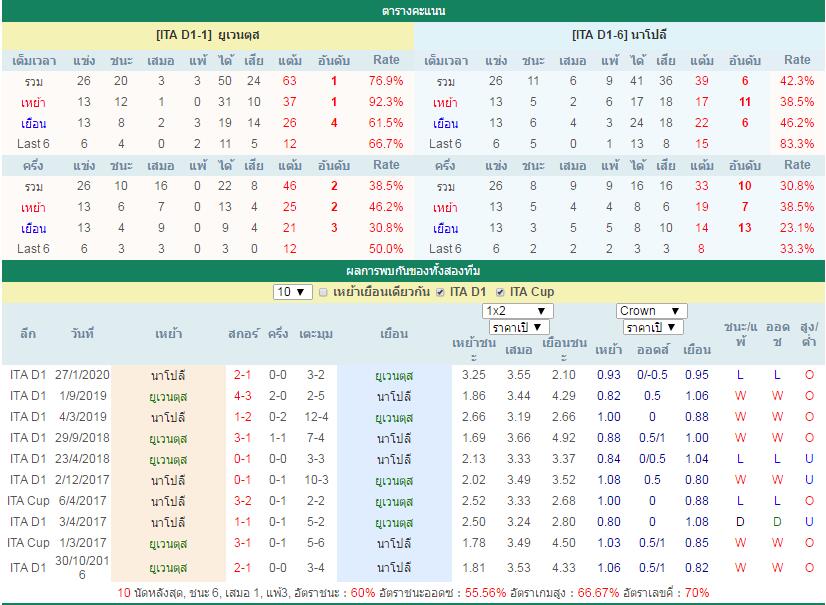Open home team นาโปลี in the 6/4/2017 match

tap(168, 501)
